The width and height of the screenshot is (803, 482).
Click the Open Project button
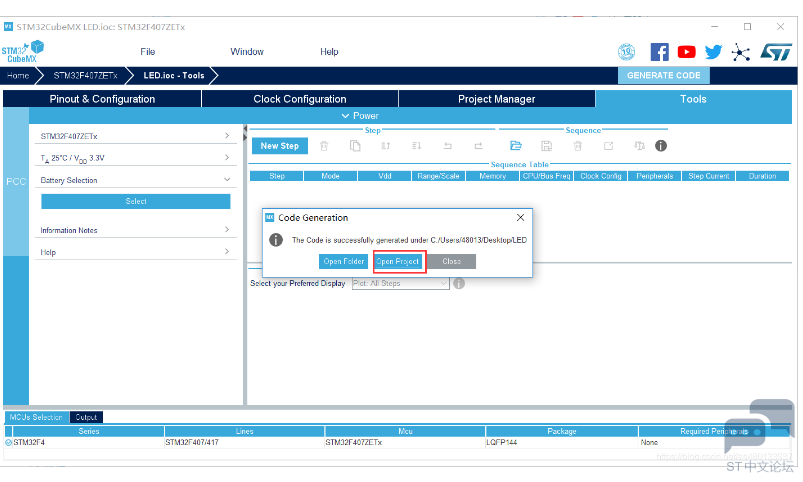click(399, 261)
